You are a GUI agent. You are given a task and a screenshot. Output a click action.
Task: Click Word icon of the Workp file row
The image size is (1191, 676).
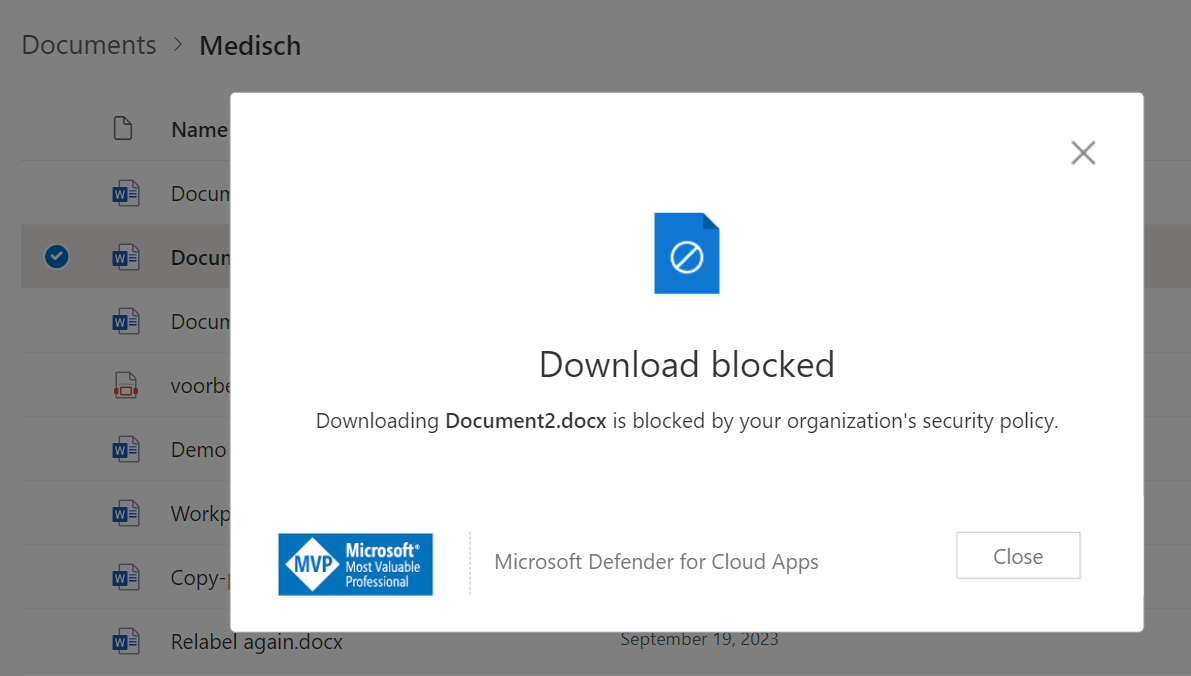(125, 514)
